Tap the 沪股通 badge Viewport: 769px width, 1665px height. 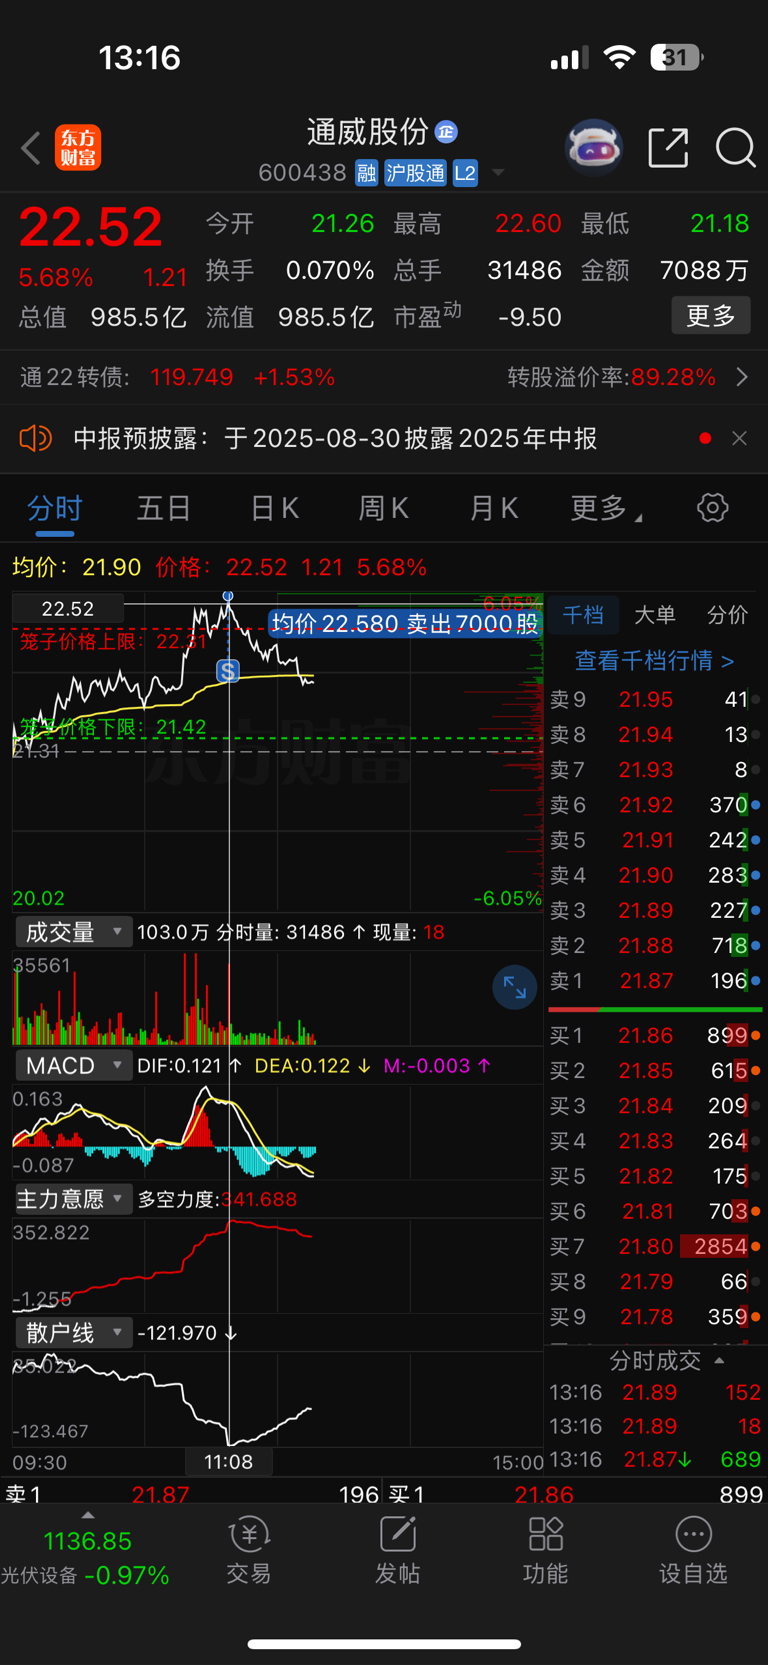(x=415, y=173)
